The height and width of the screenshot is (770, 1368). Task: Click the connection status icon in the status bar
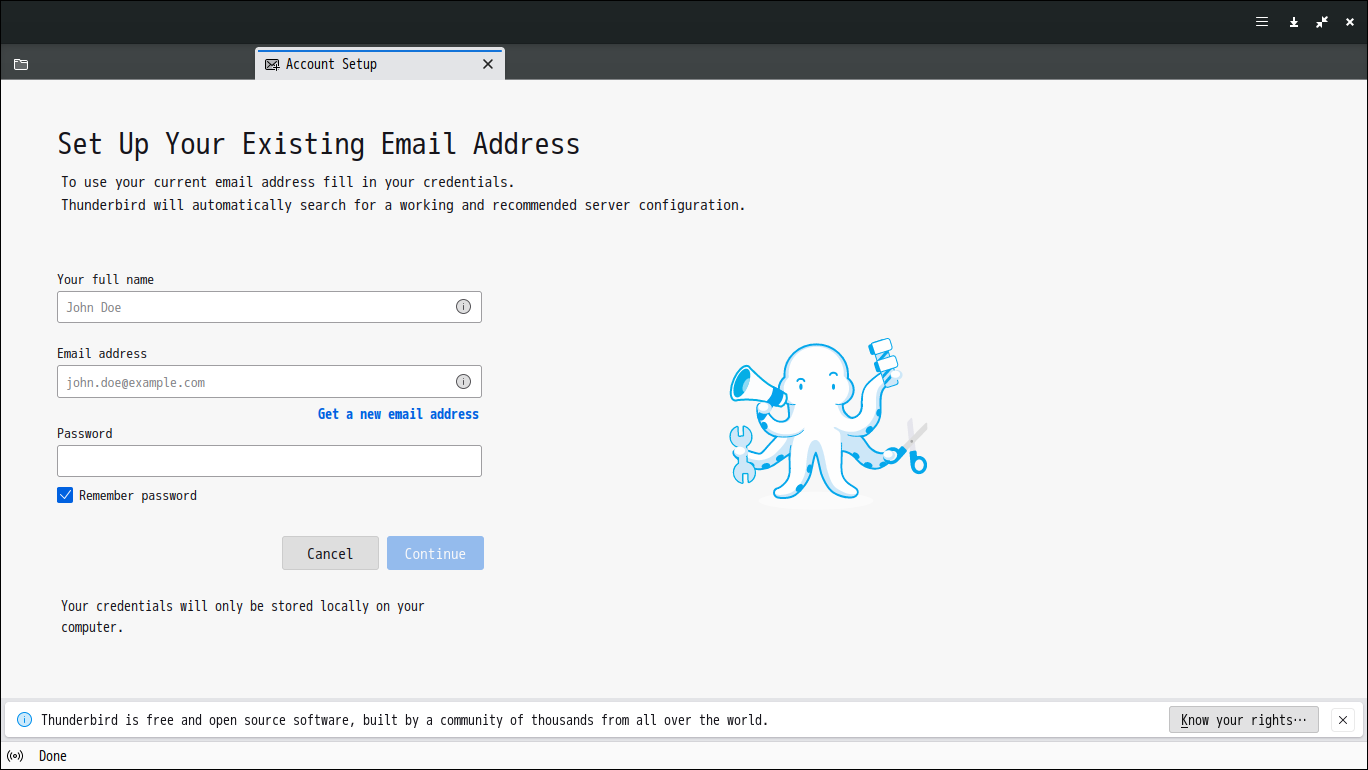point(15,756)
